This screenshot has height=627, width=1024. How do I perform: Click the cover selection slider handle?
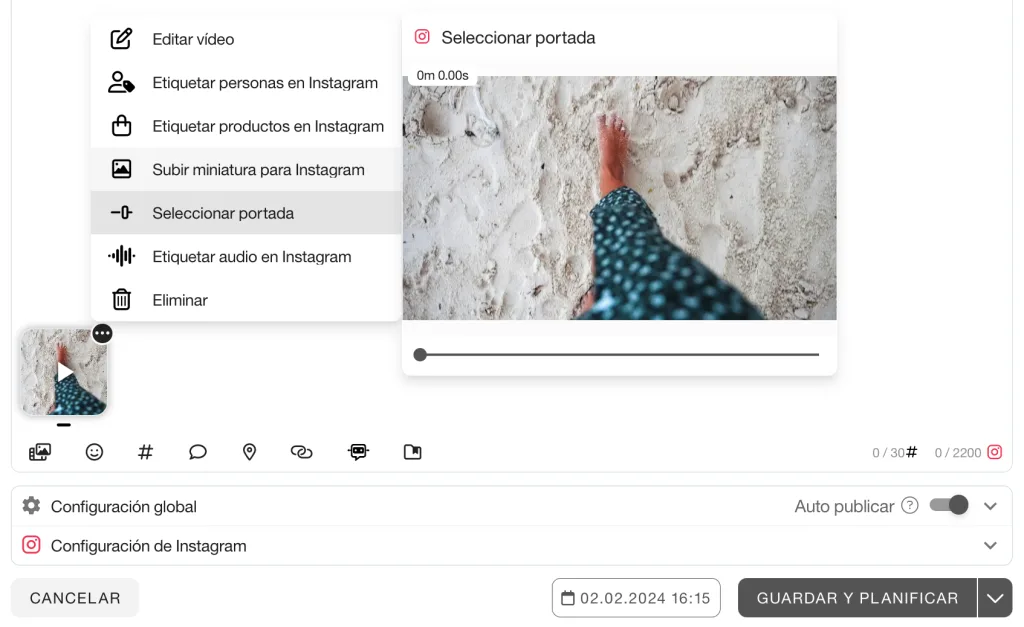[420, 355]
